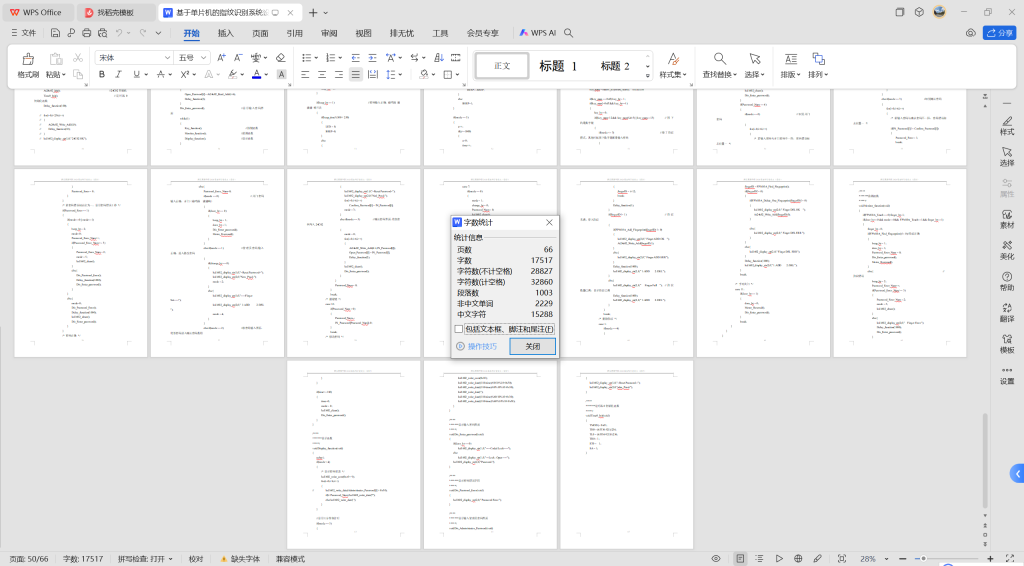
Task: Switch to the 页面 ribbon tab
Action: point(260,33)
